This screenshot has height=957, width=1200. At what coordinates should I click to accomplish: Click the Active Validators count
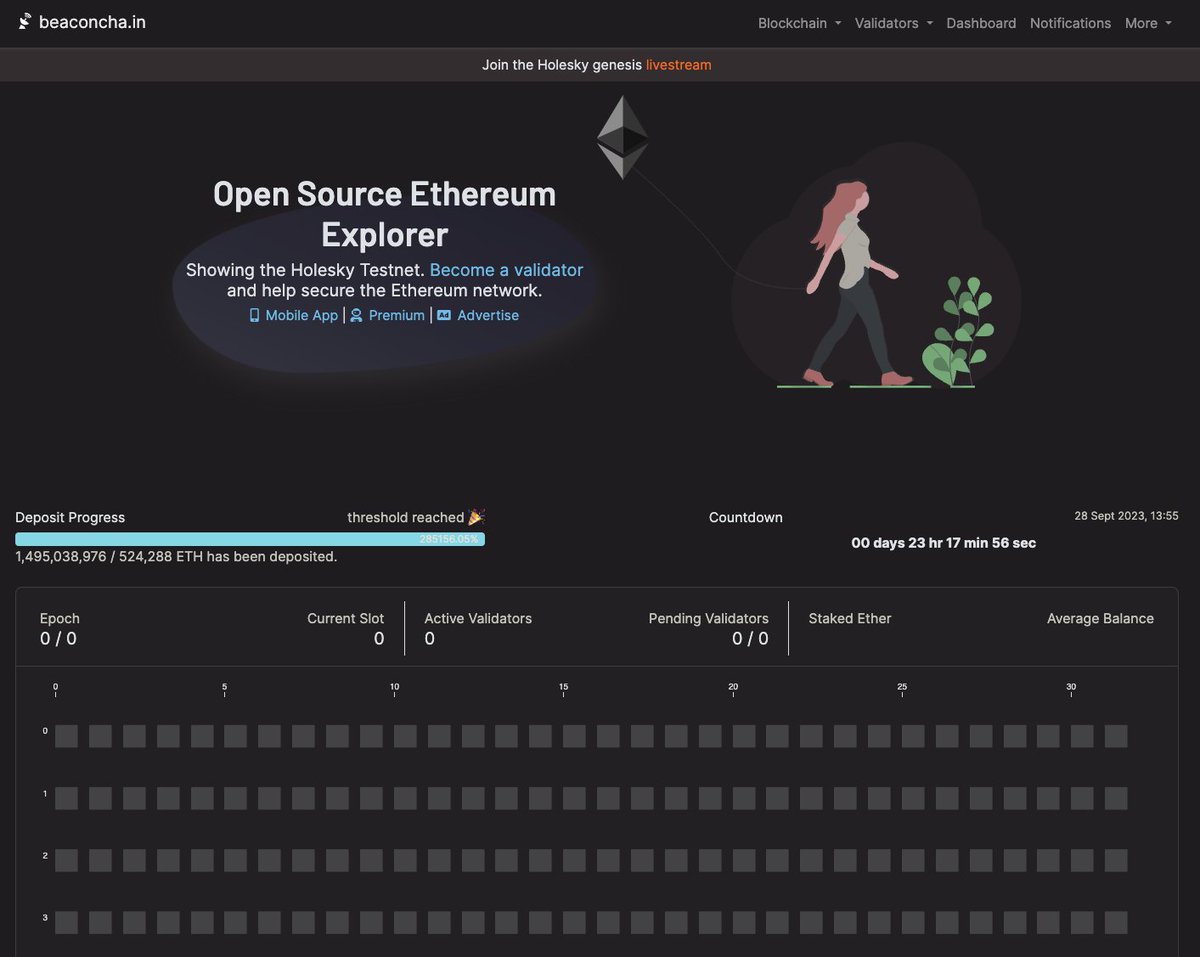(x=430, y=638)
